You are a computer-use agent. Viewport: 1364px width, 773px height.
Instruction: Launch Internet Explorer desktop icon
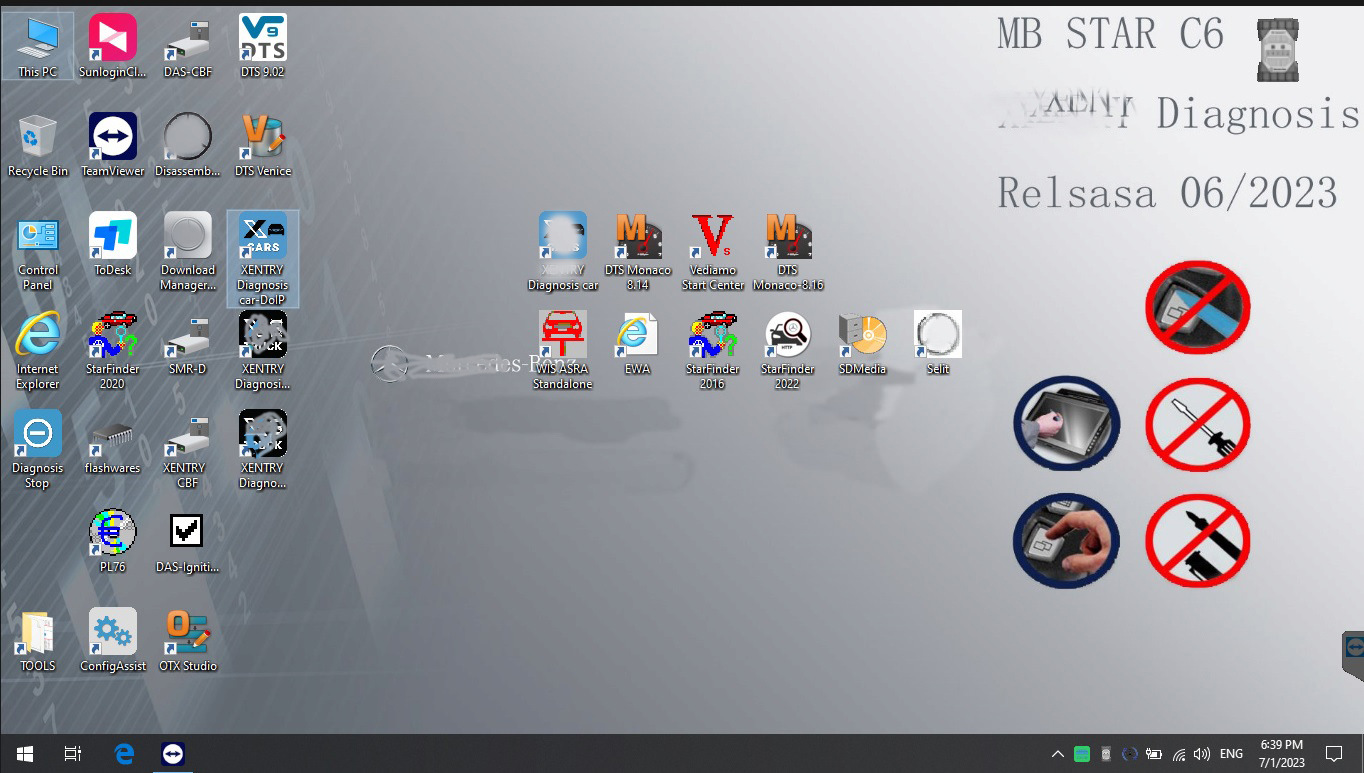coord(37,351)
